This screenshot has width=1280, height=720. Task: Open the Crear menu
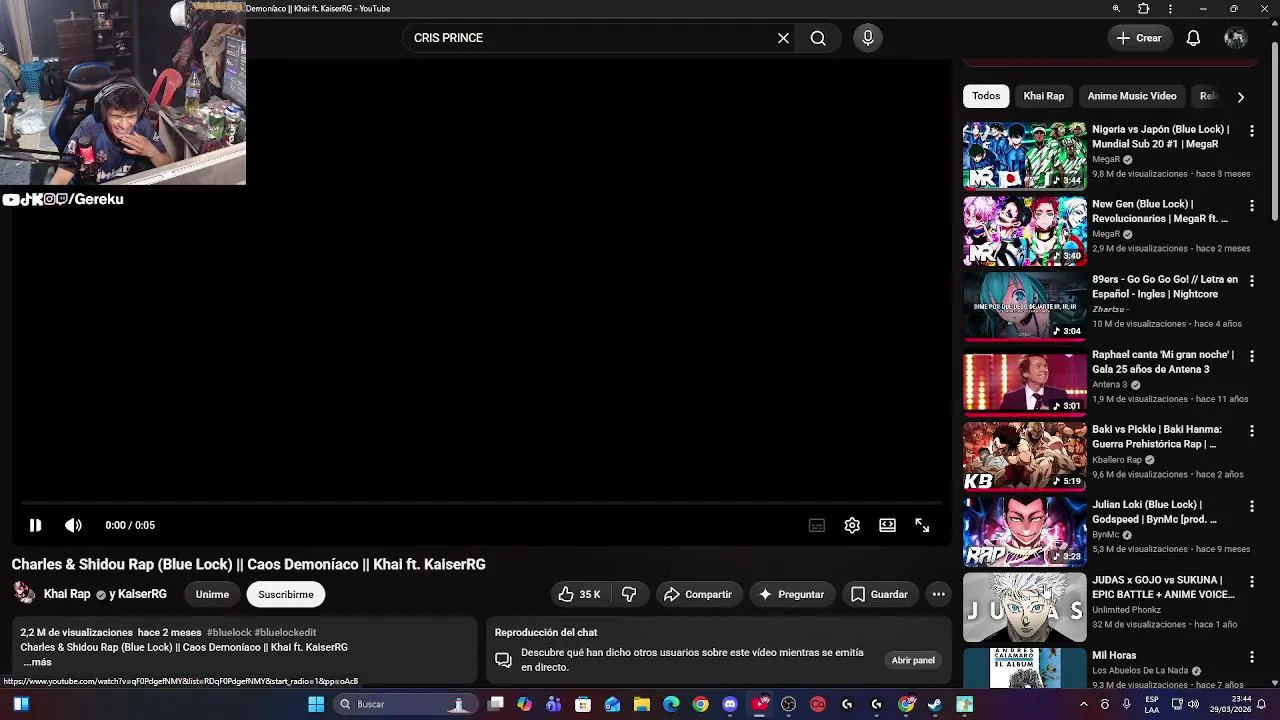click(x=1139, y=38)
